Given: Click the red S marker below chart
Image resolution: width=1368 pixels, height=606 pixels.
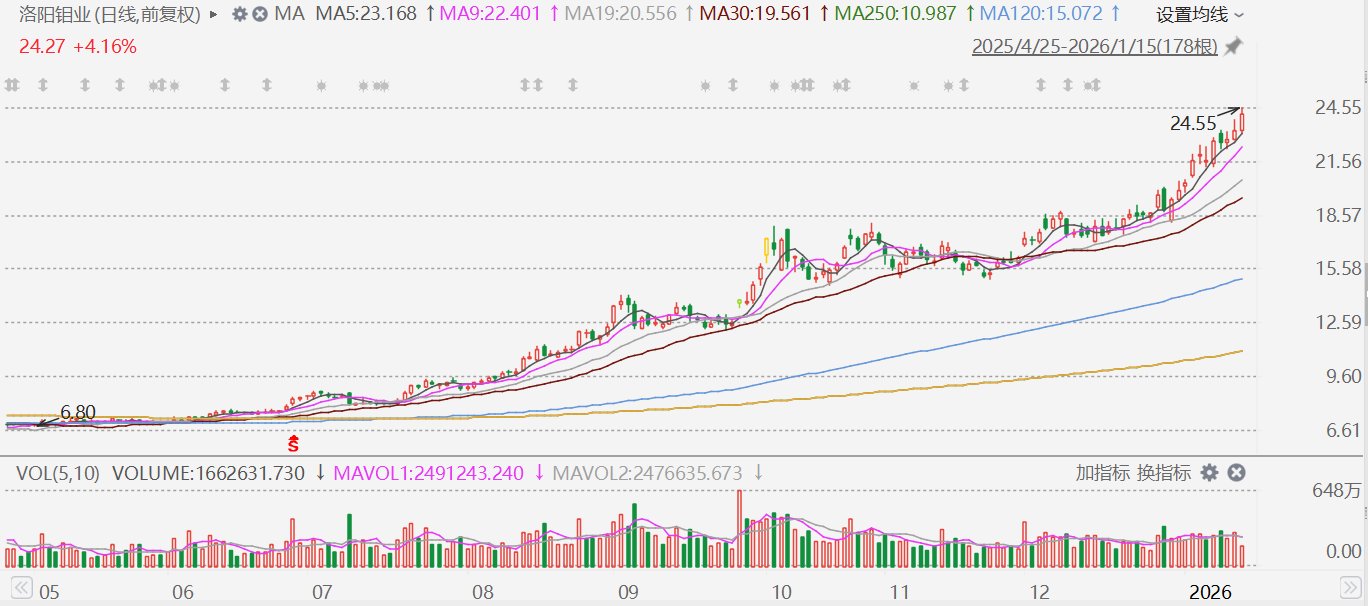Looking at the screenshot, I should (294, 440).
